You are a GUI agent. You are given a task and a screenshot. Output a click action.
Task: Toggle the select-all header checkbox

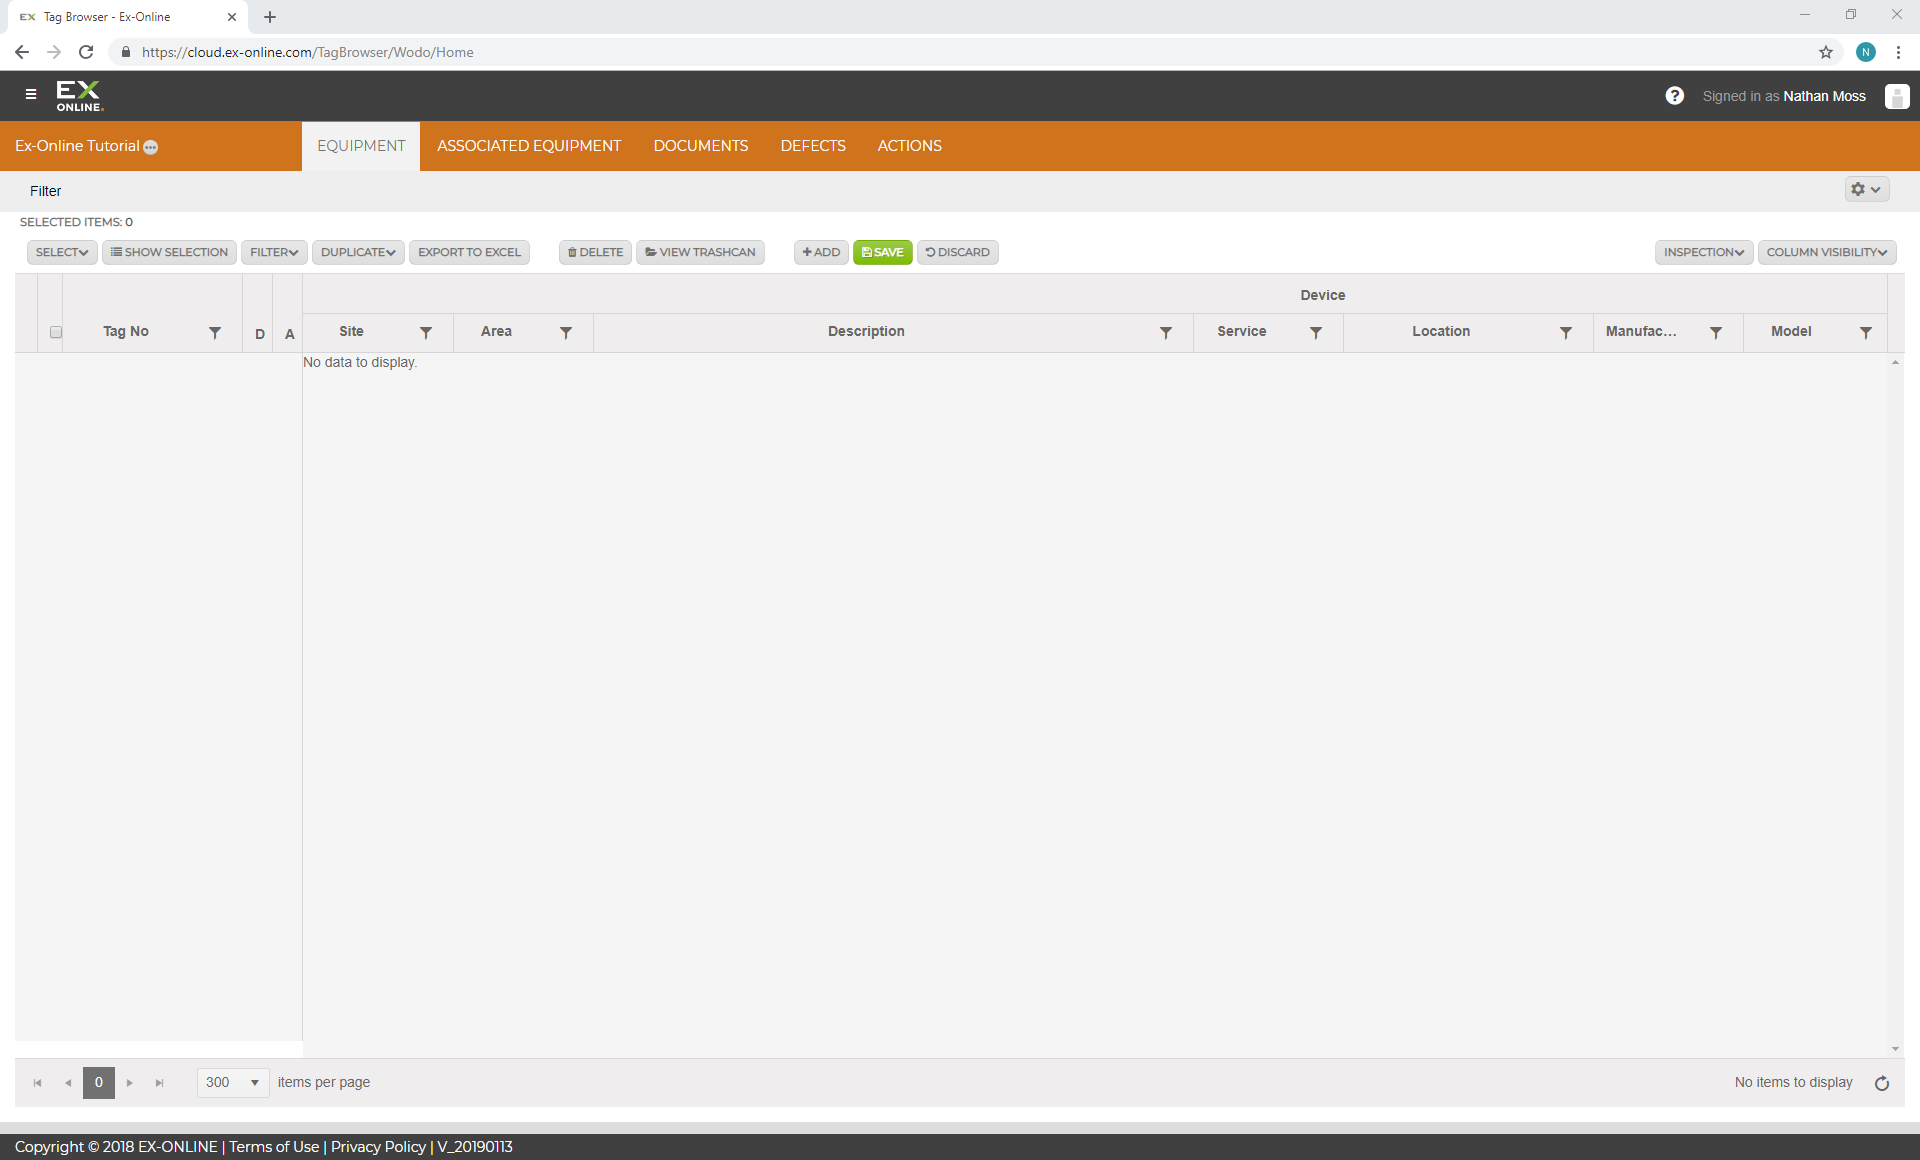click(56, 332)
